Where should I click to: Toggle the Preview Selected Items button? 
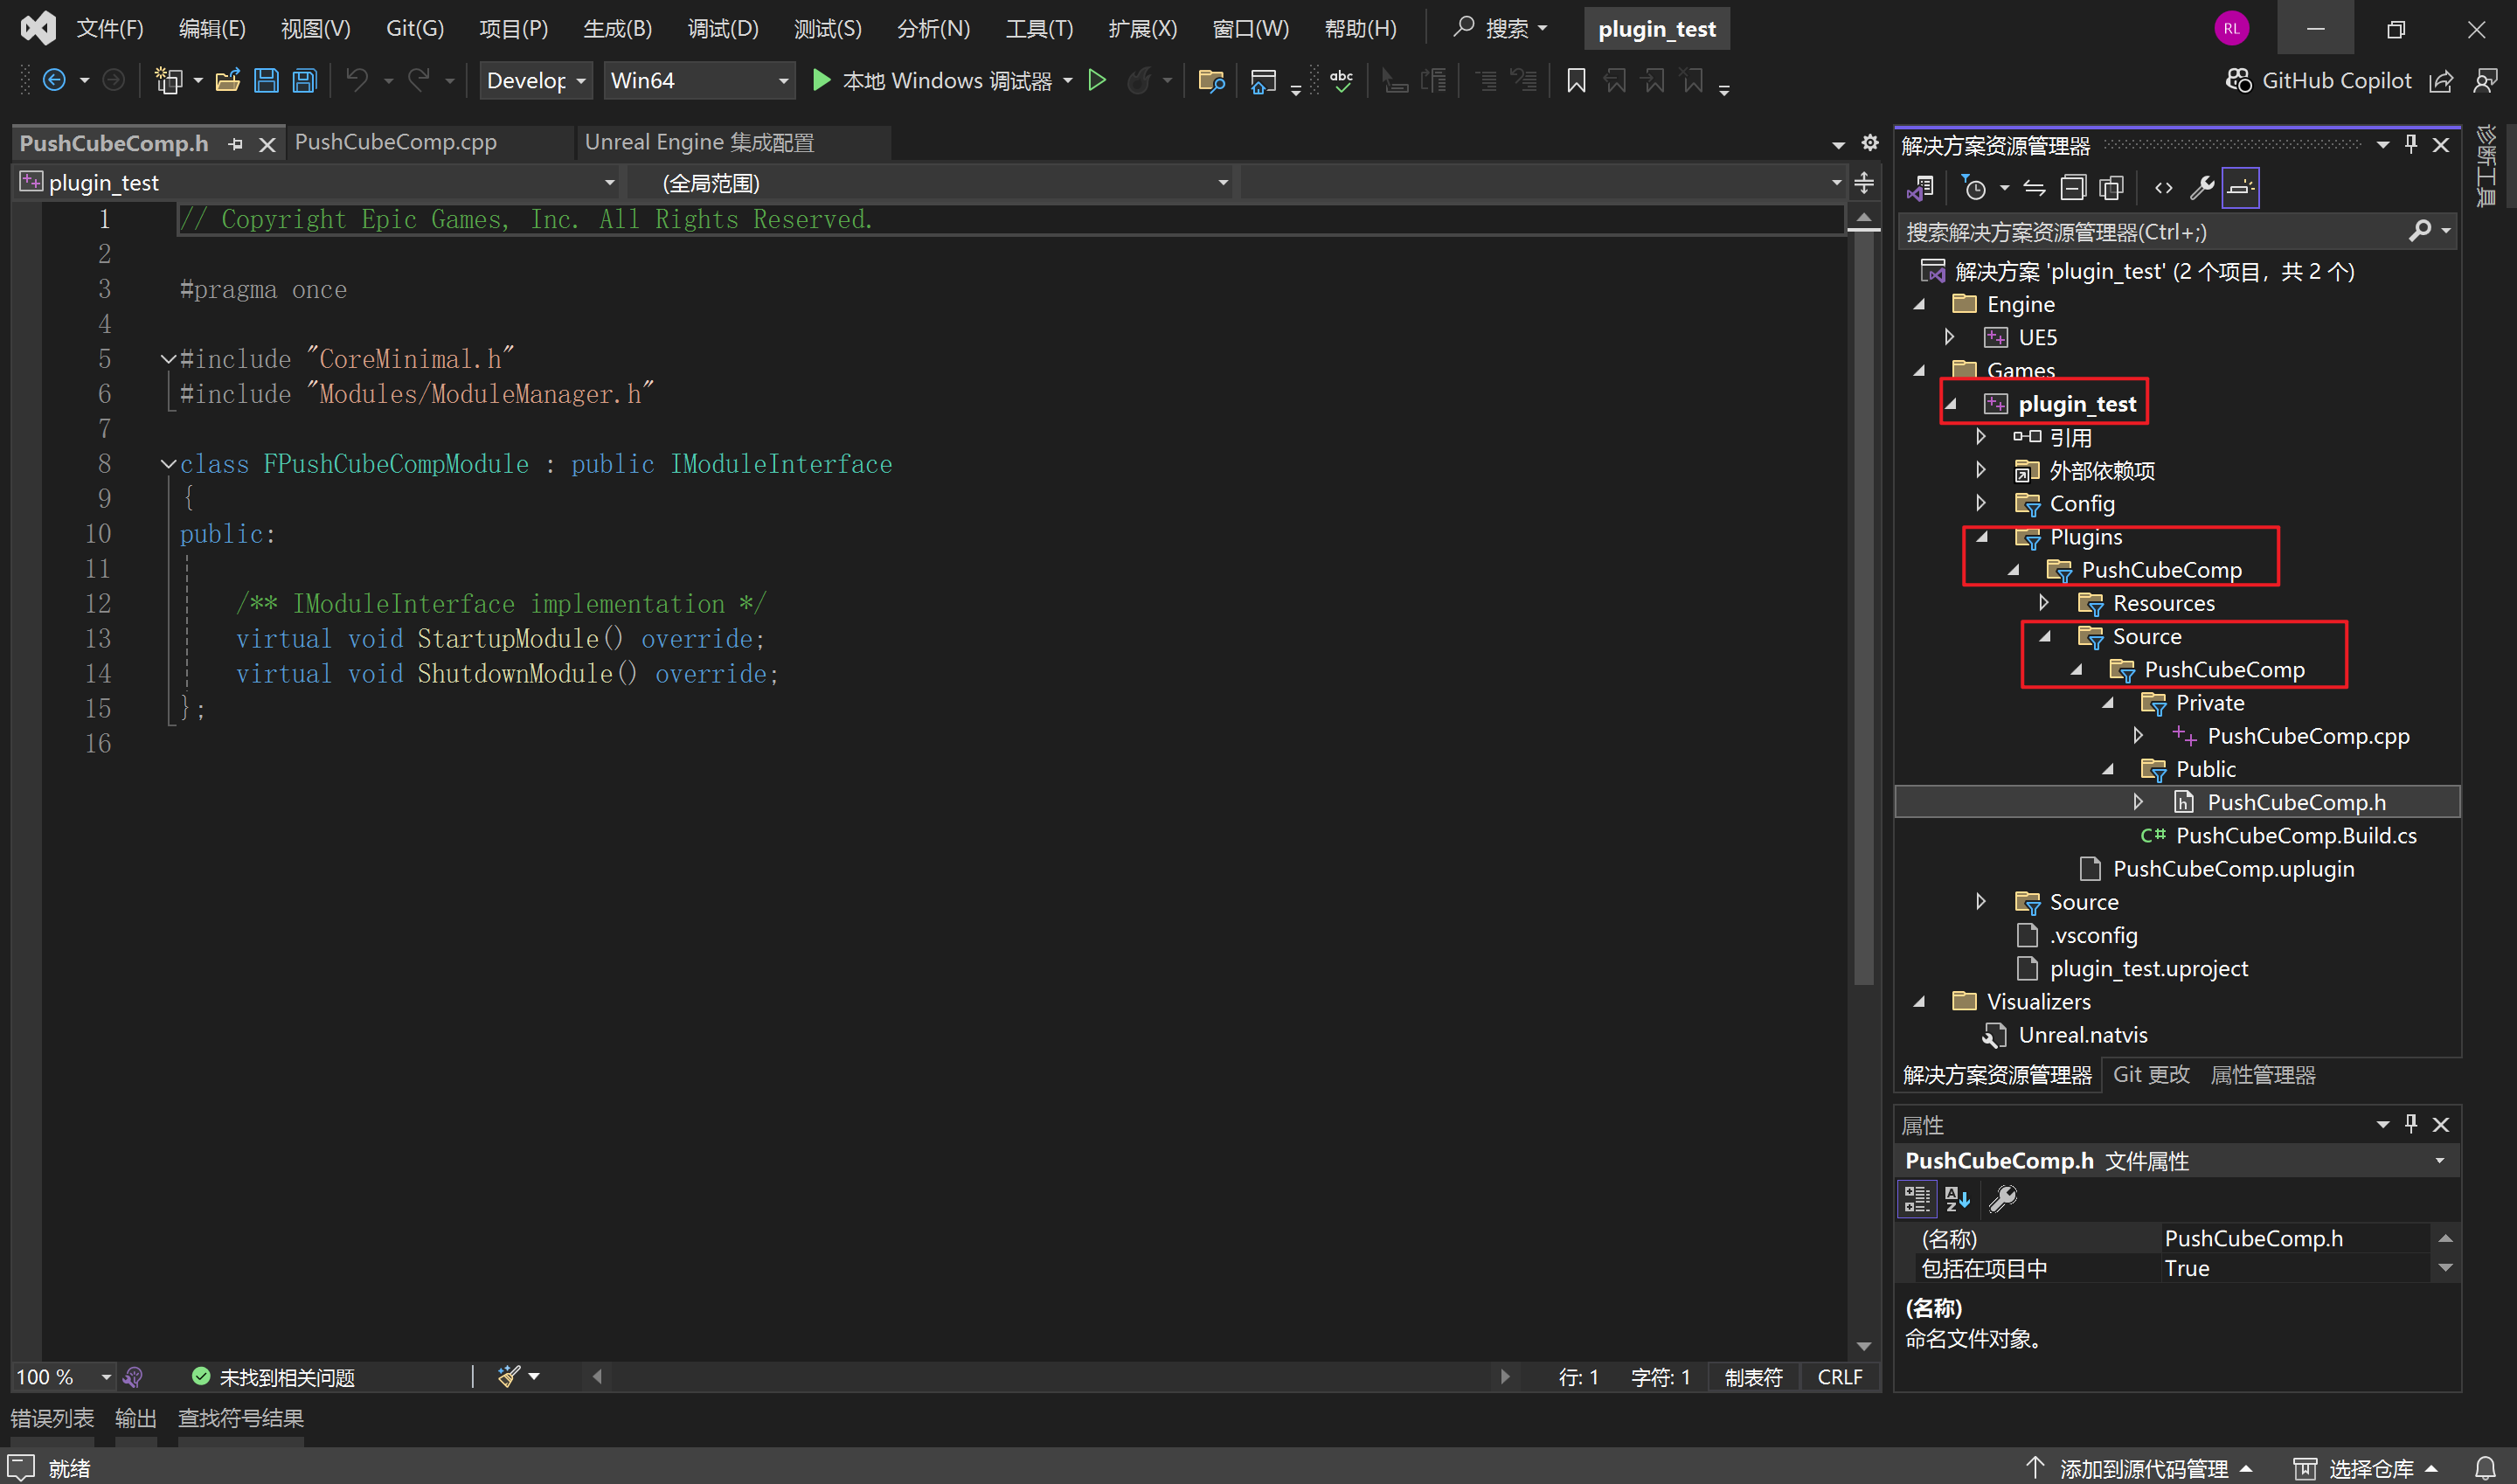pyautogui.click(x=2240, y=187)
